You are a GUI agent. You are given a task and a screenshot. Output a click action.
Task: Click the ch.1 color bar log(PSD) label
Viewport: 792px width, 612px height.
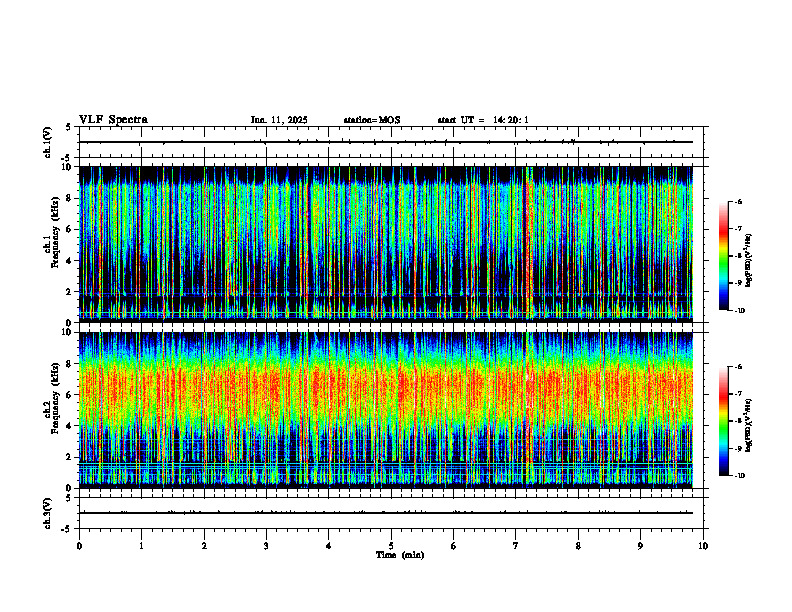(749, 261)
